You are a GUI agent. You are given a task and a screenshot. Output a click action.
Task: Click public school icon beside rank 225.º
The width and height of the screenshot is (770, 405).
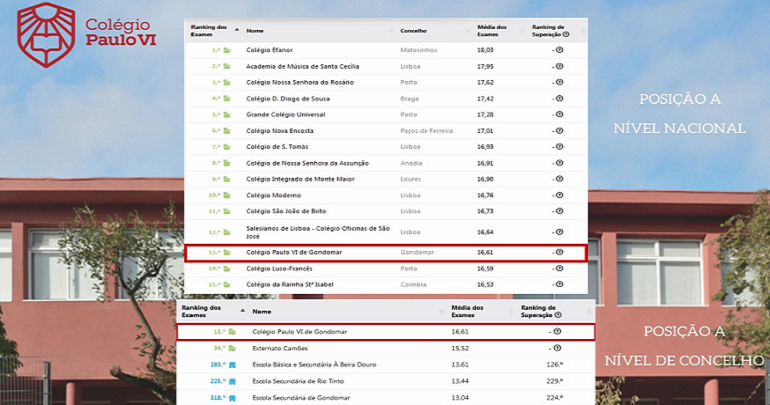[x=232, y=381]
